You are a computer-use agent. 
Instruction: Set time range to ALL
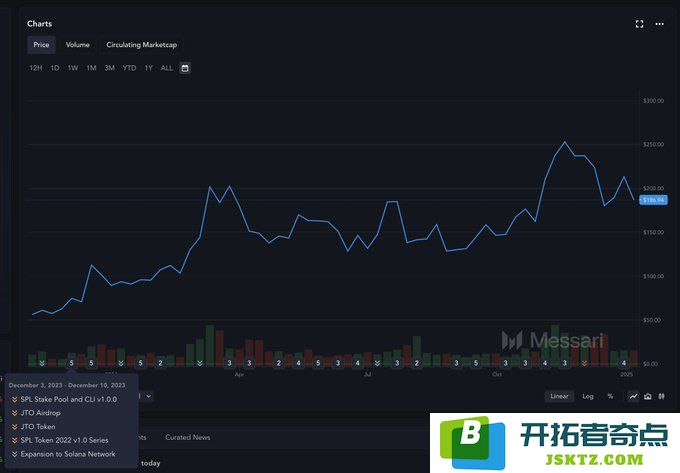(167, 68)
